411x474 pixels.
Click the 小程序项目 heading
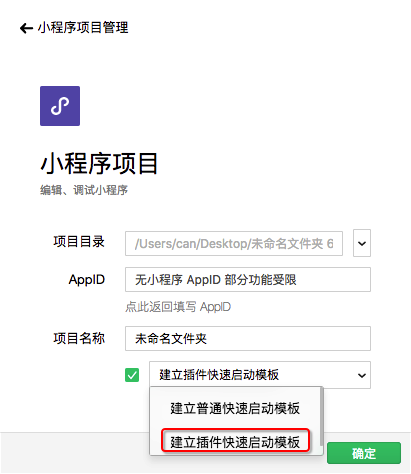click(99, 163)
